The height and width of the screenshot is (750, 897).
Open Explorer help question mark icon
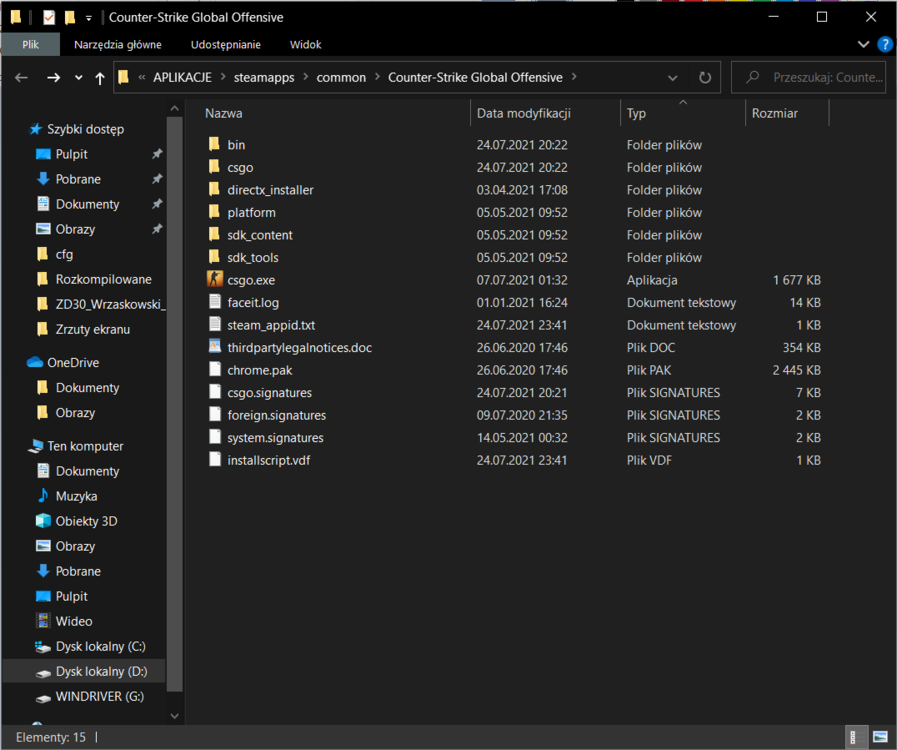pyautogui.click(x=885, y=45)
